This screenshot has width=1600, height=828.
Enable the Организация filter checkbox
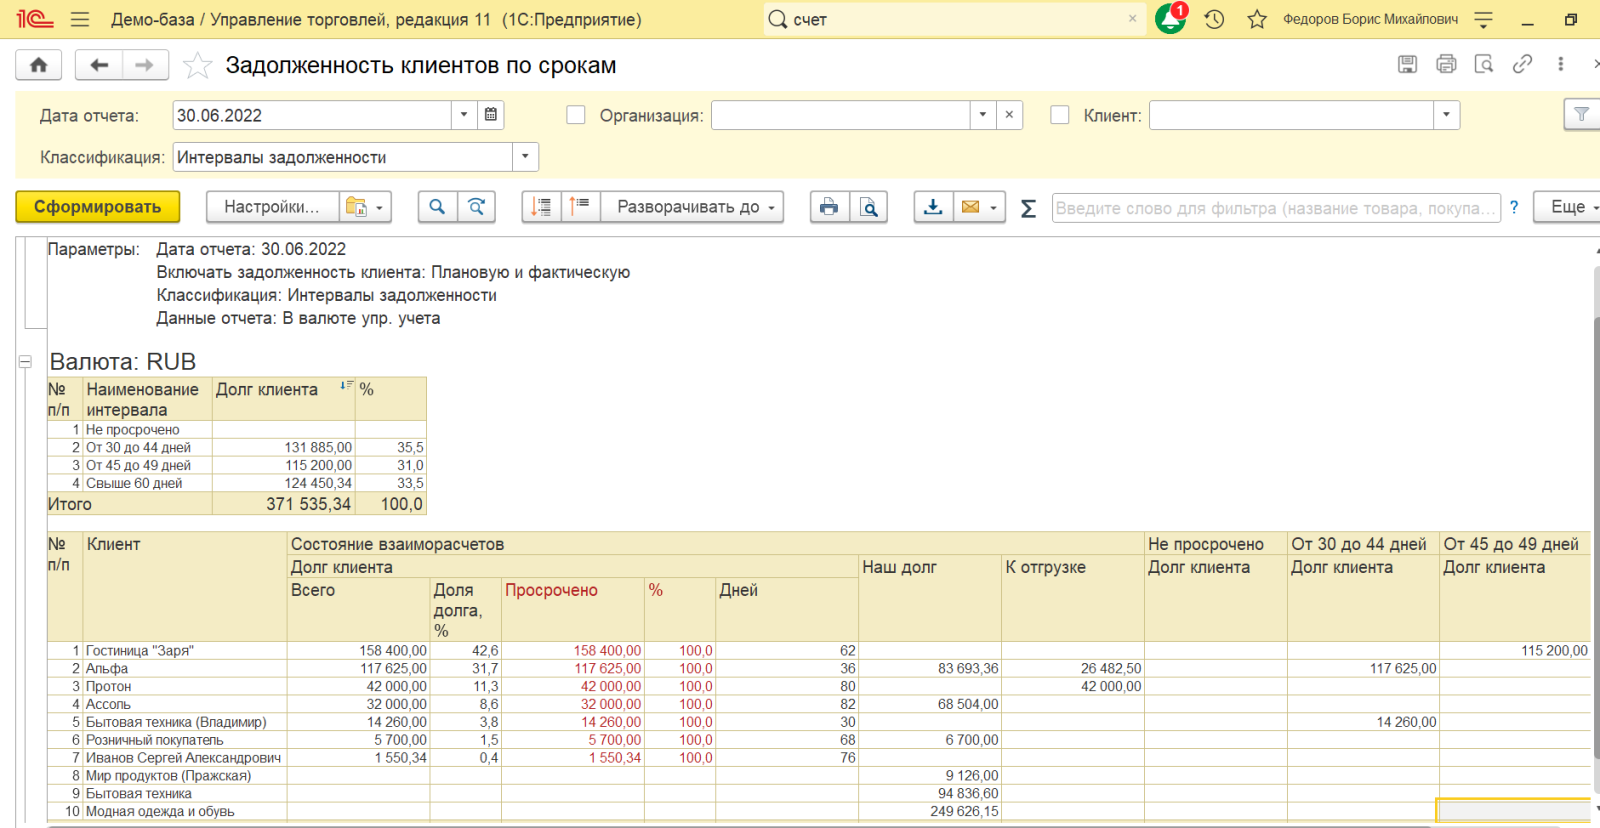576,115
